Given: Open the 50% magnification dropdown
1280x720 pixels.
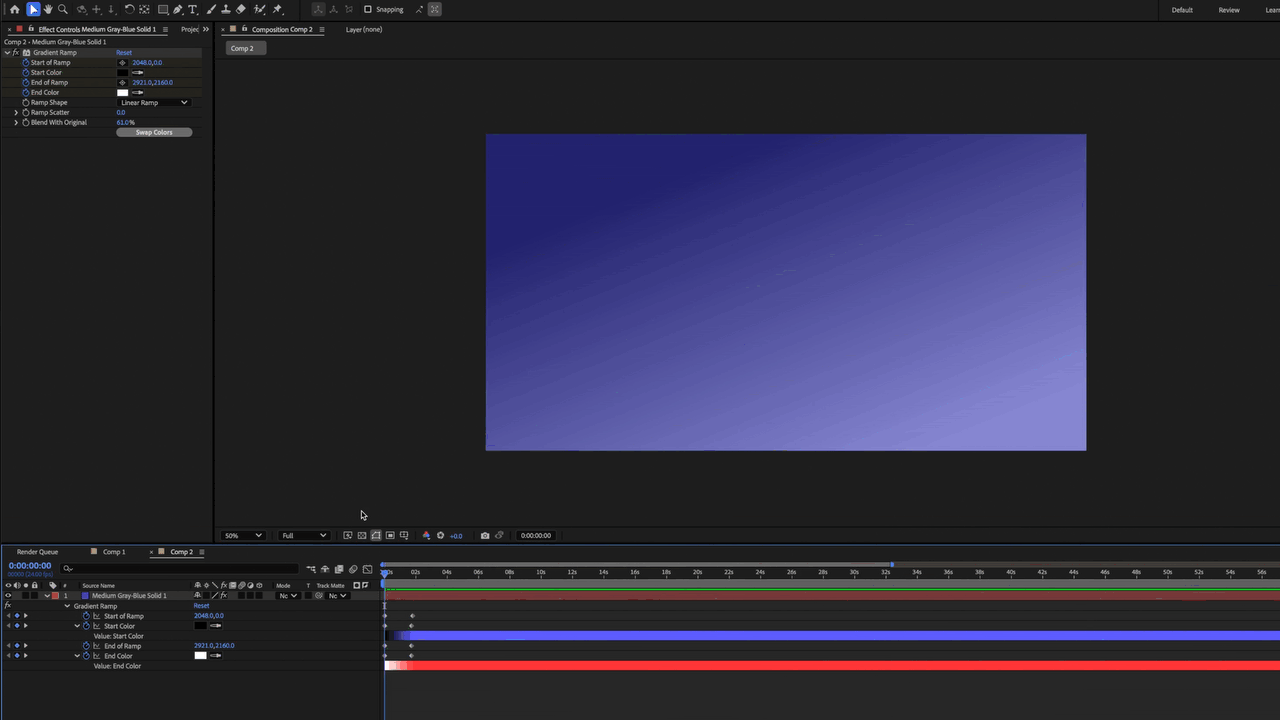Looking at the screenshot, I should coord(243,535).
